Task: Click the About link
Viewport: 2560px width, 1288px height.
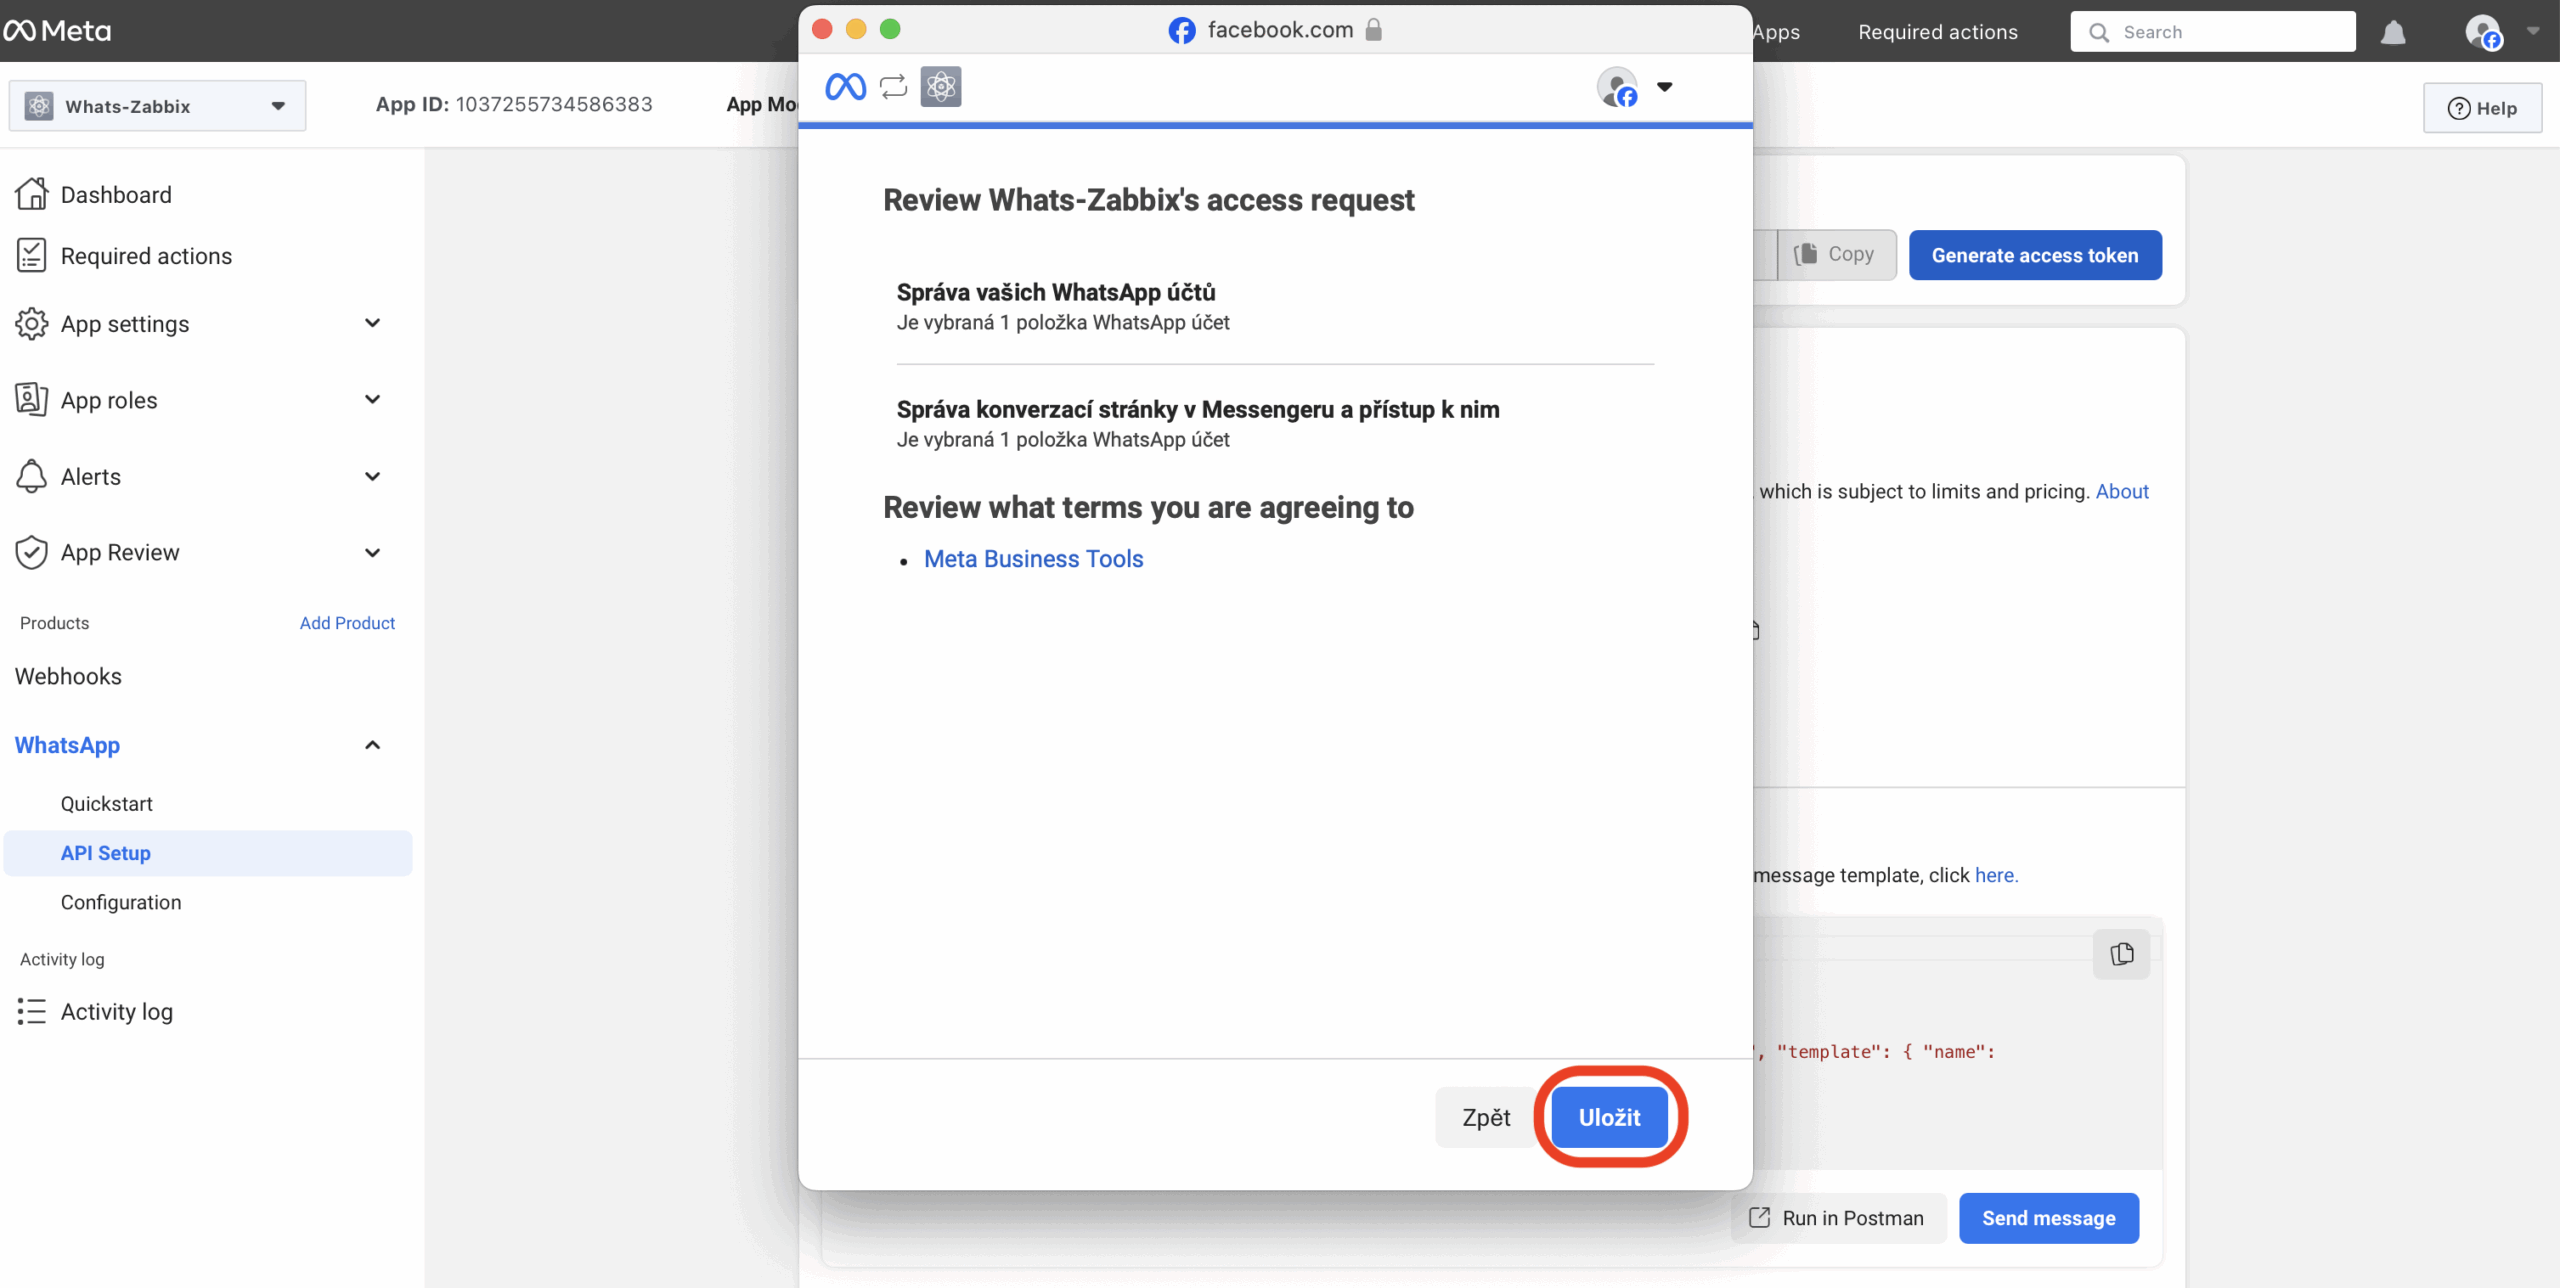Action: [x=2122, y=491]
